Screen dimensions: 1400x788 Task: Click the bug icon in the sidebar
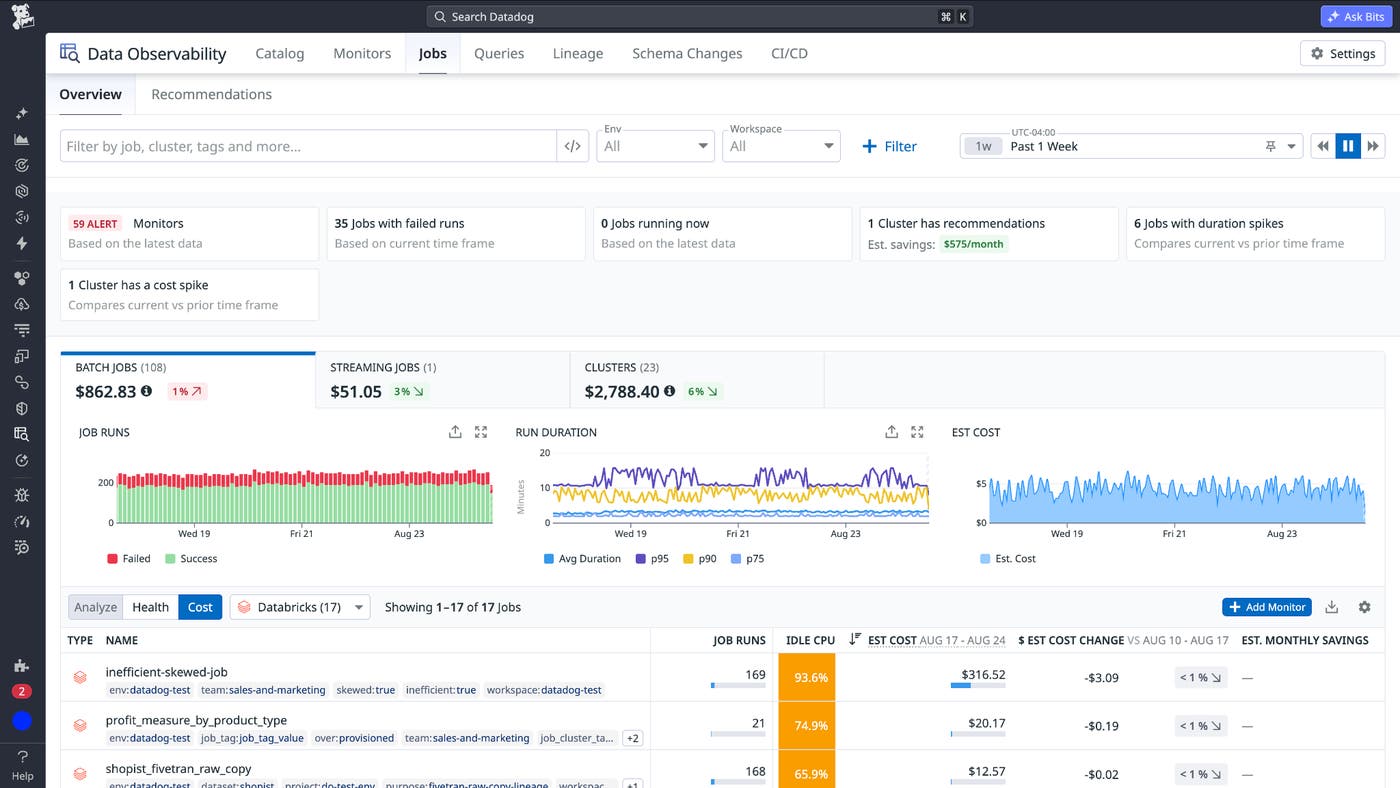coord(22,495)
